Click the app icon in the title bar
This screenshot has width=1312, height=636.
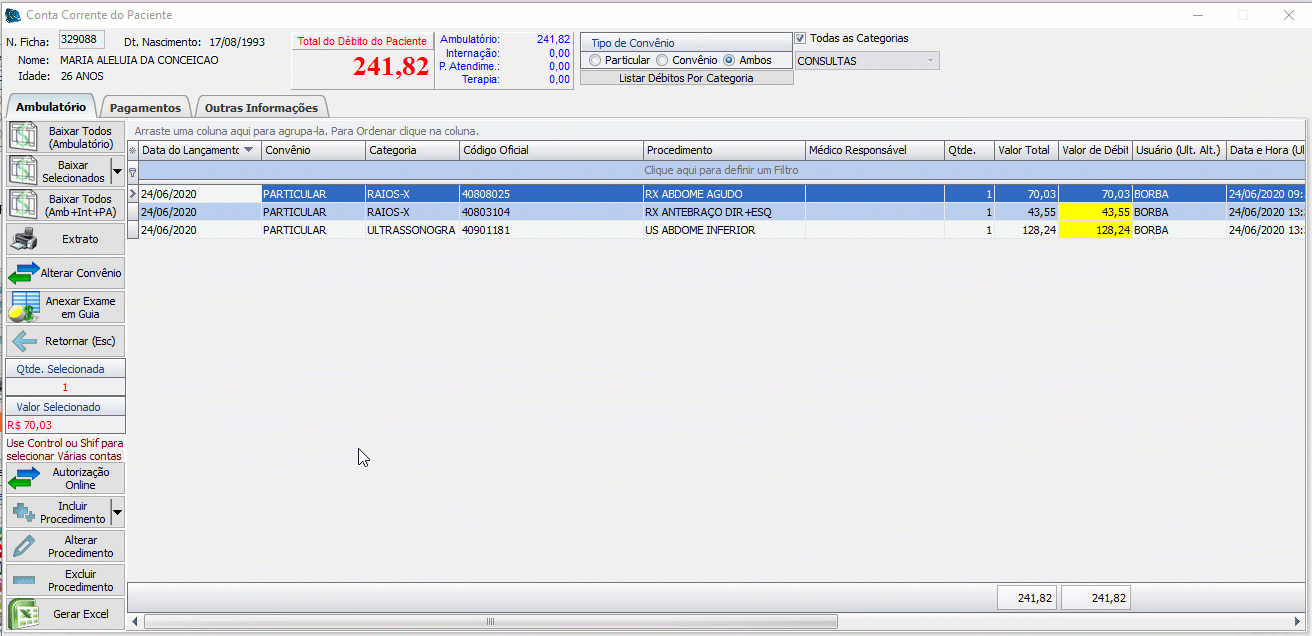[x=13, y=15]
